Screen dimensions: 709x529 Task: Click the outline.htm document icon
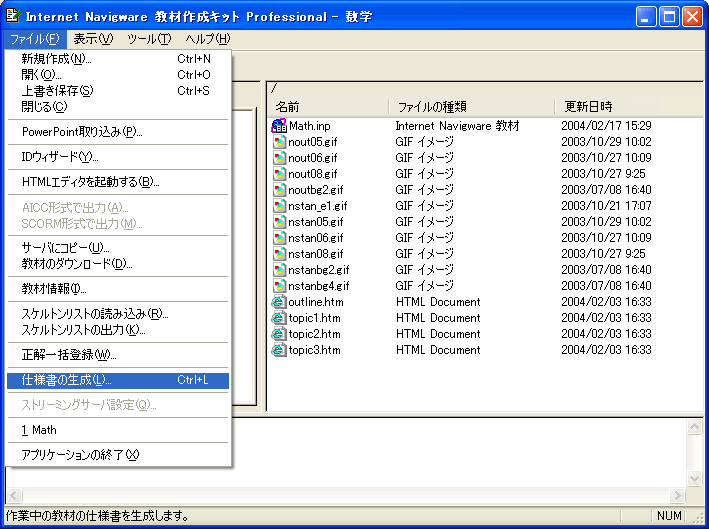click(x=279, y=302)
